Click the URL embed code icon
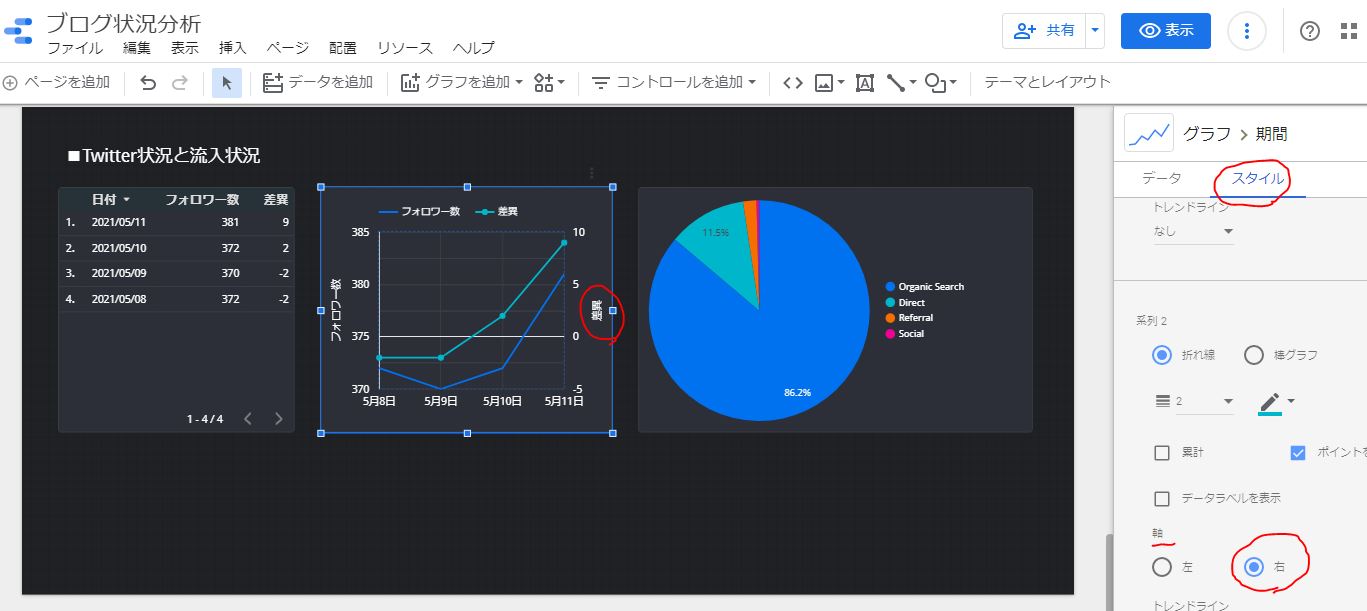 (792, 83)
